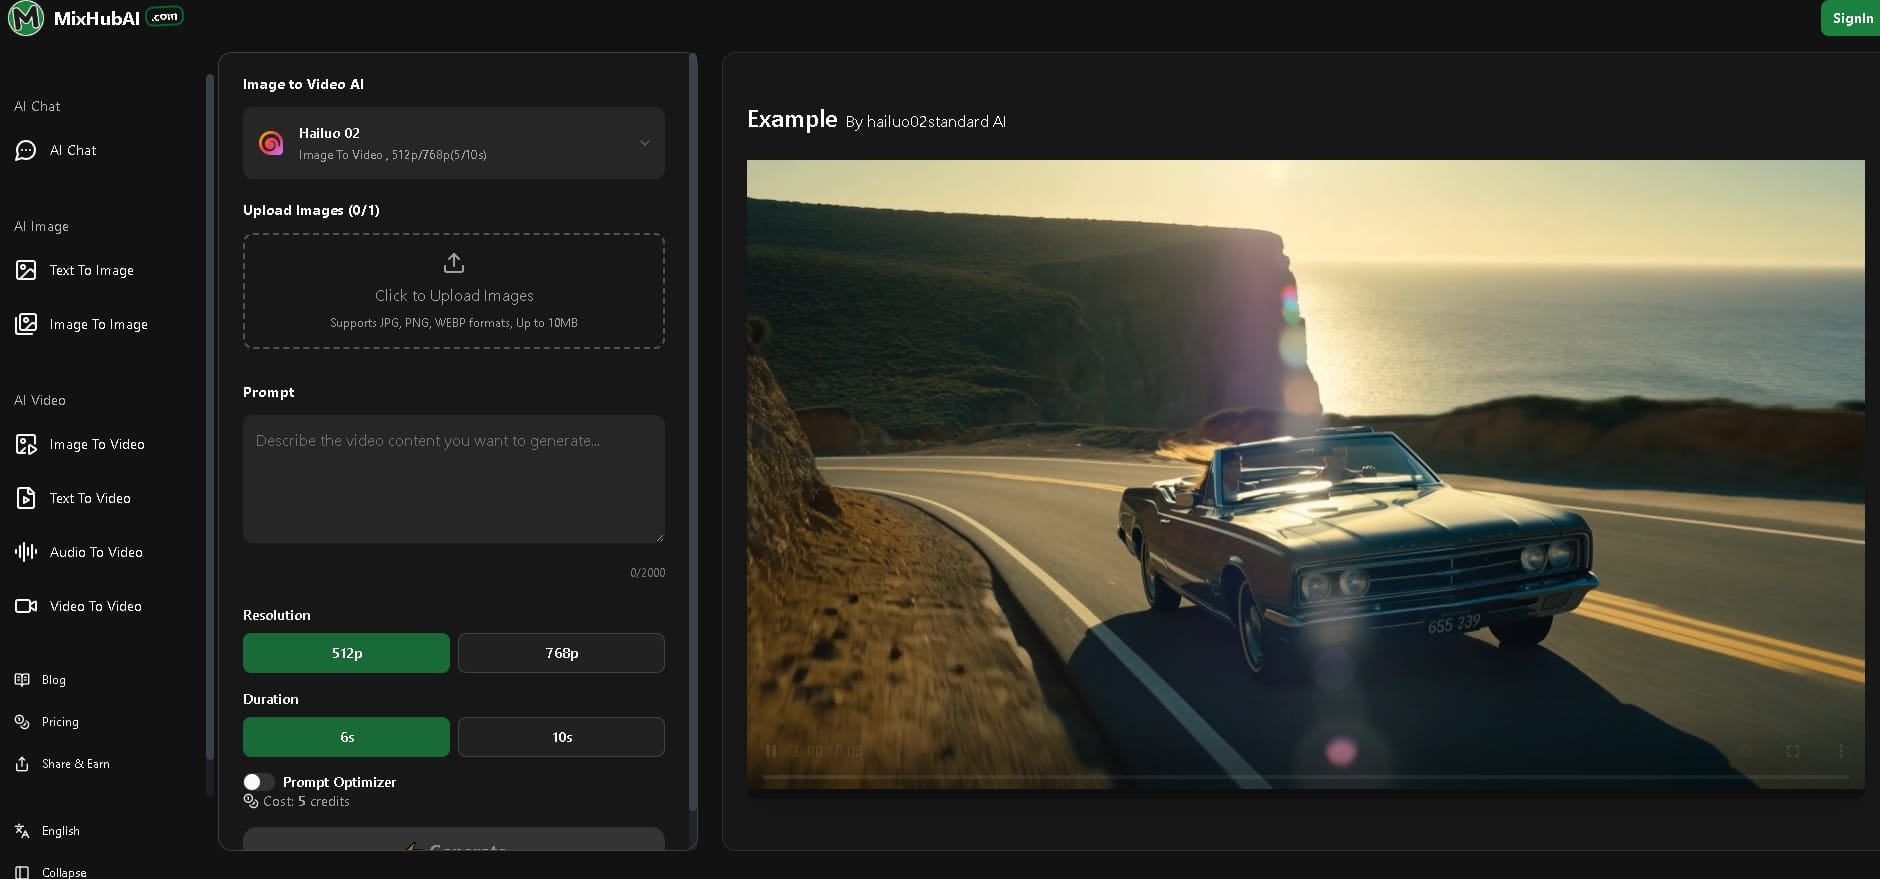Select 10s duration
The height and width of the screenshot is (879, 1880).
pos(561,737)
